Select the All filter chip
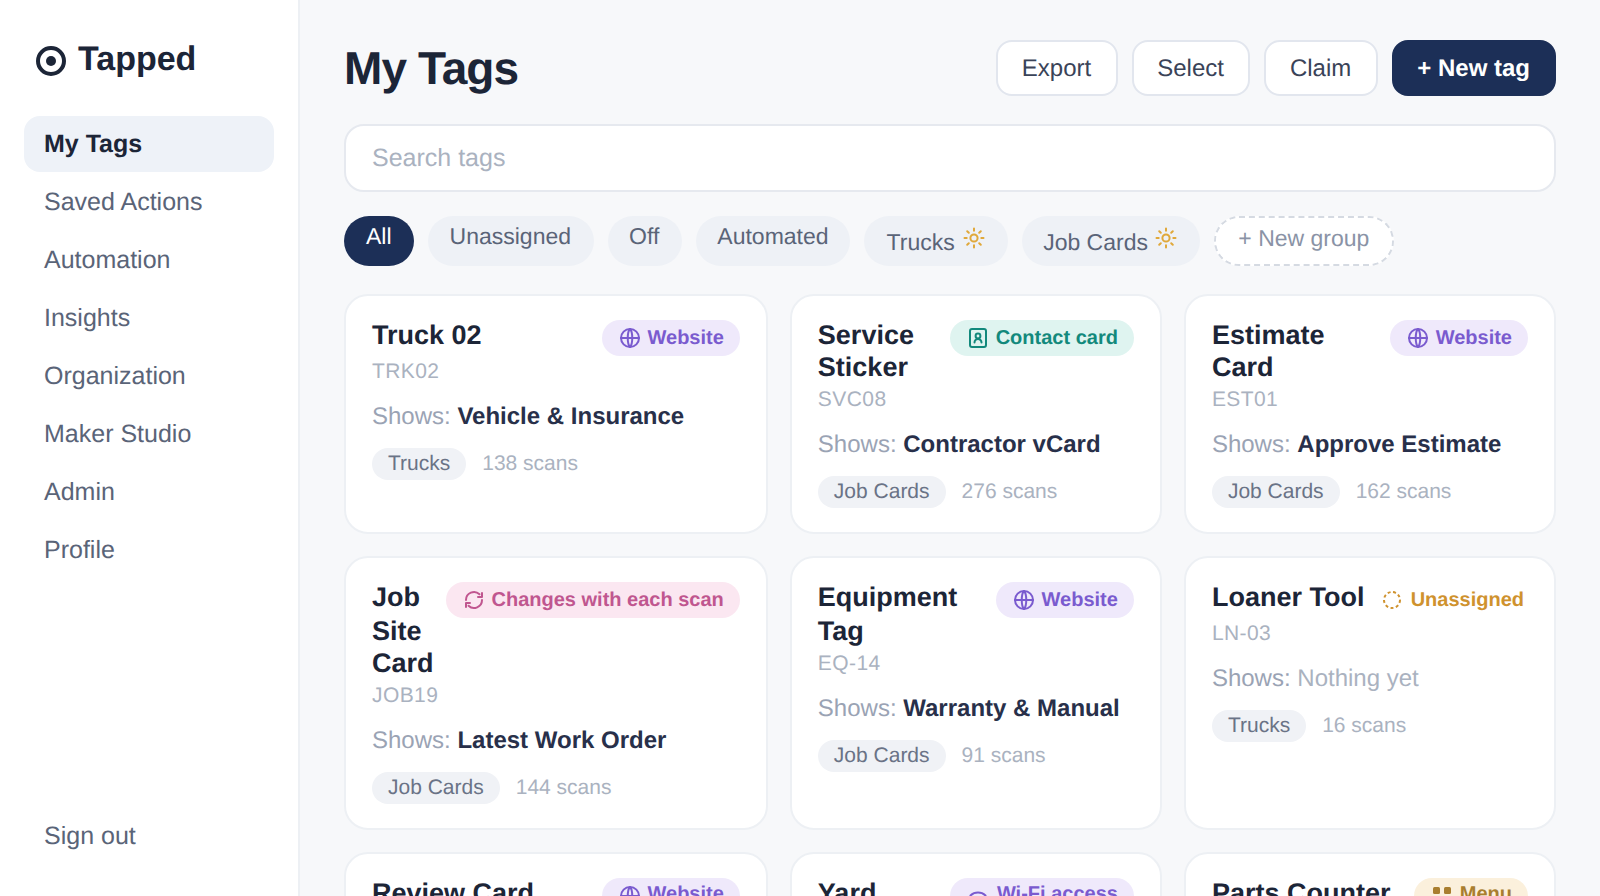This screenshot has width=1600, height=896. click(x=379, y=241)
